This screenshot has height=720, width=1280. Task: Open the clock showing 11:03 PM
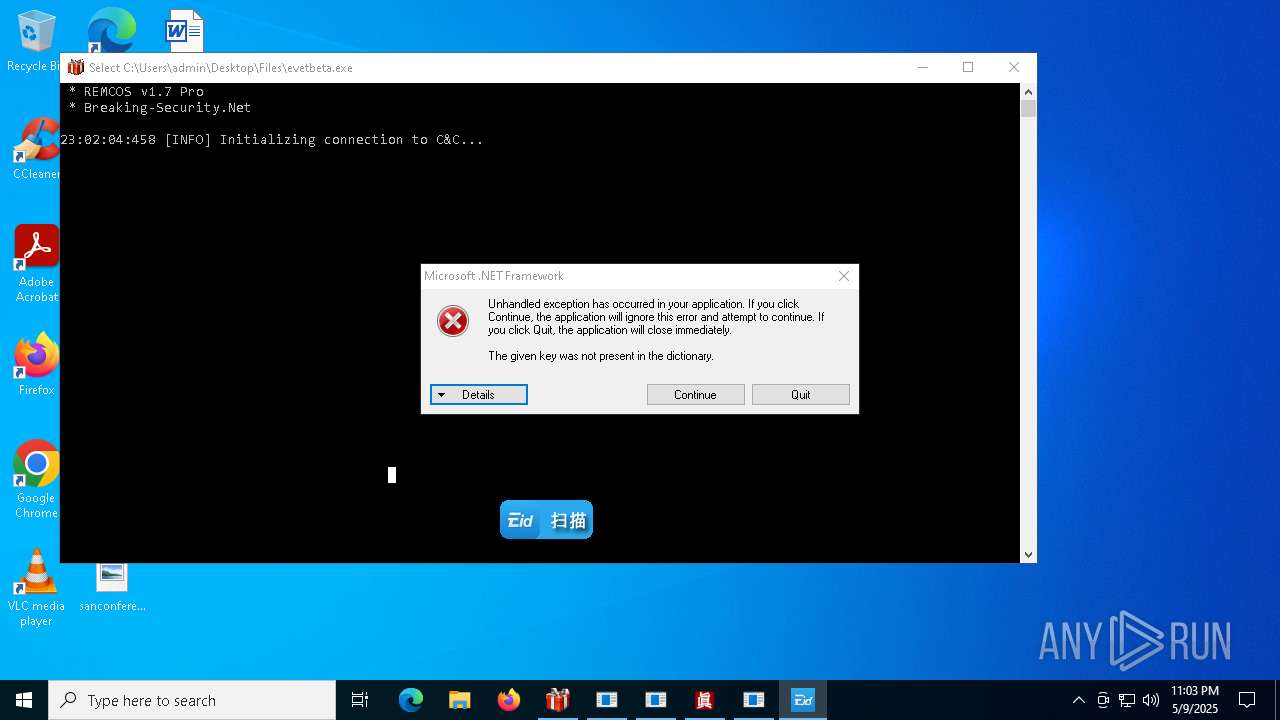coord(1195,700)
